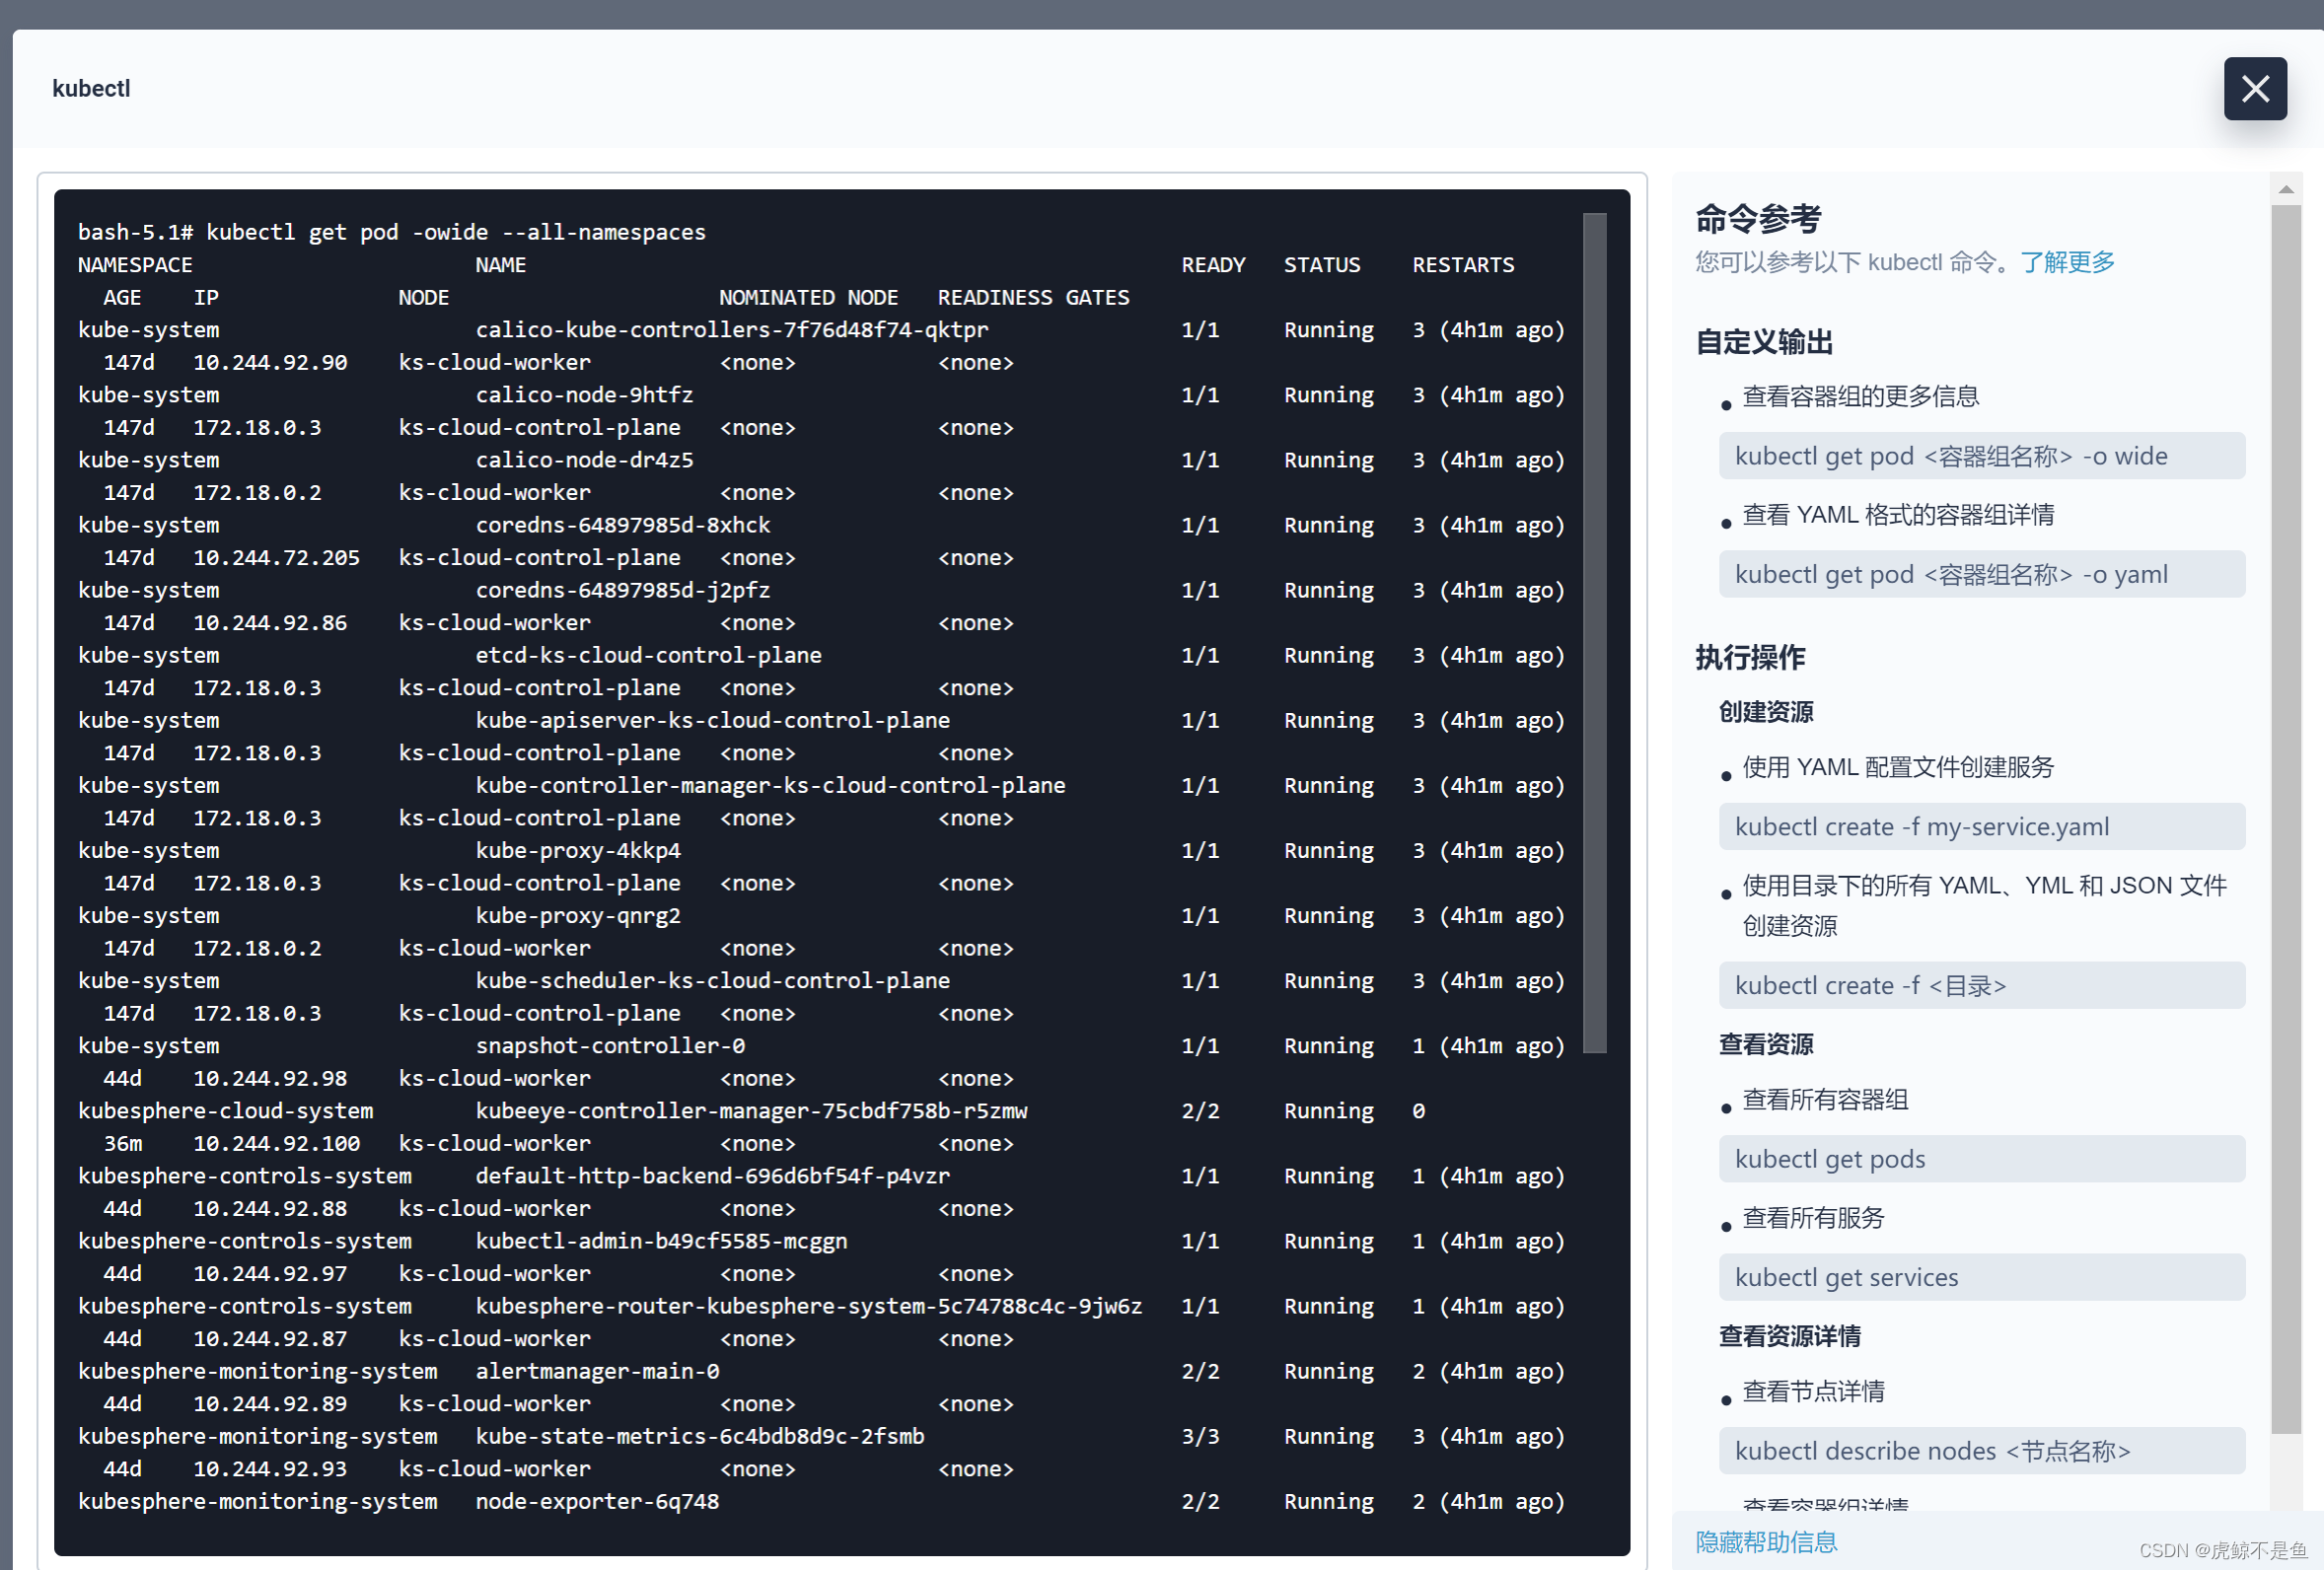Select the 'kubectl describe nodes <节点名称>' command
Viewport: 2324px width, 1570px height.
[1981, 1450]
